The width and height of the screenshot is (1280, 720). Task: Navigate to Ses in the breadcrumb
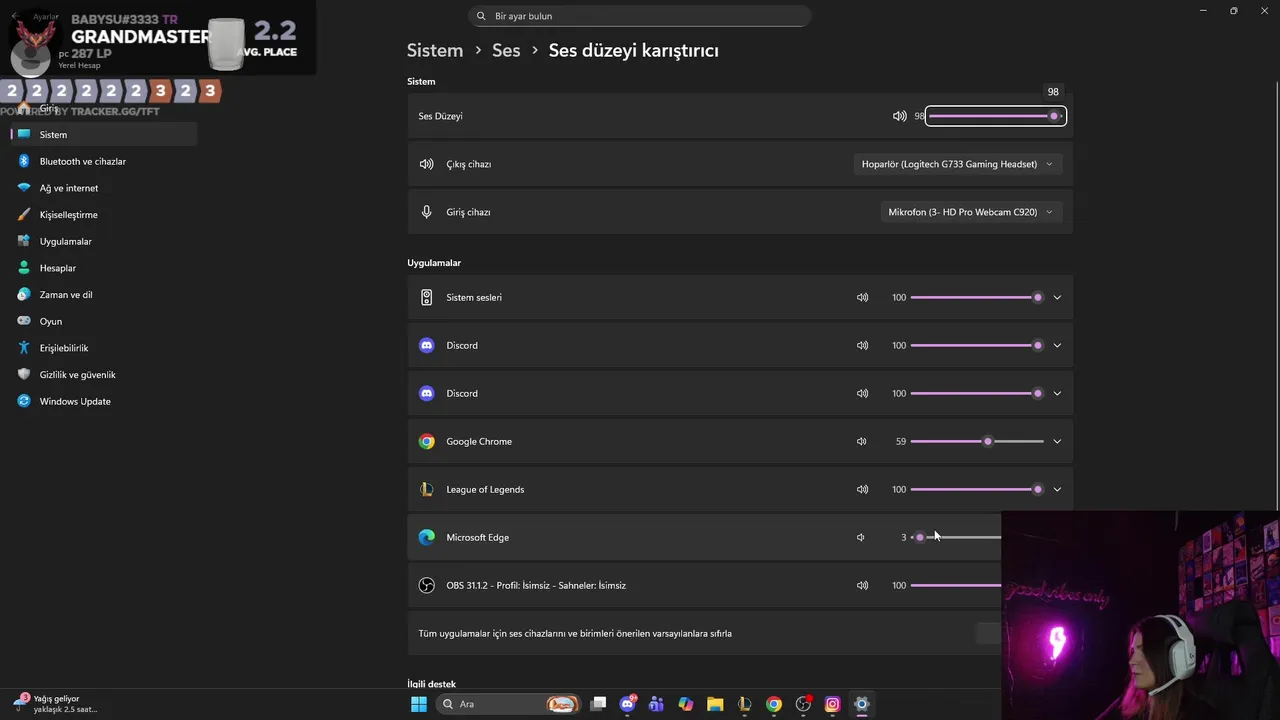tap(506, 50)
